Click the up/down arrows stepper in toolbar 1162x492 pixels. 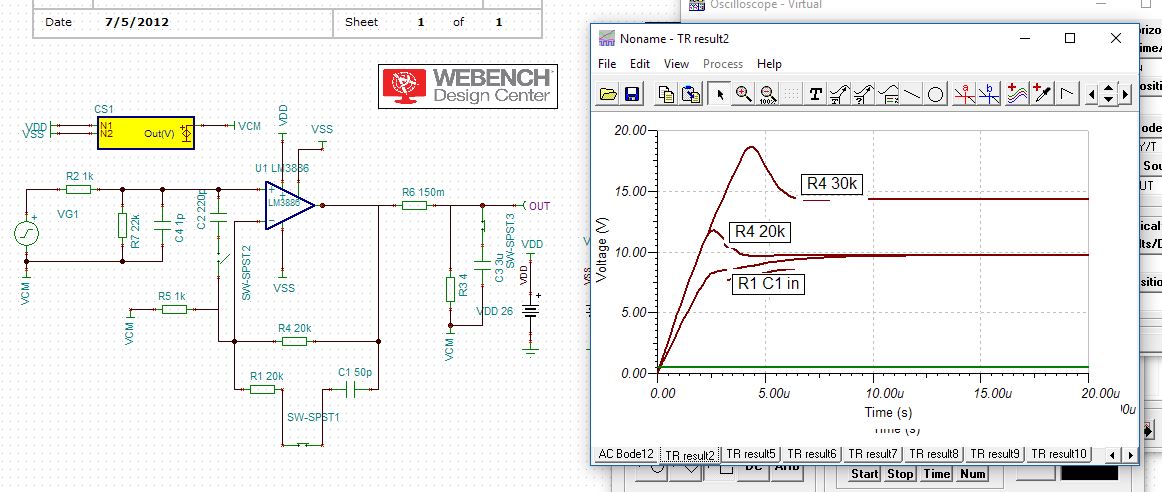click(x=1109, y=94)
